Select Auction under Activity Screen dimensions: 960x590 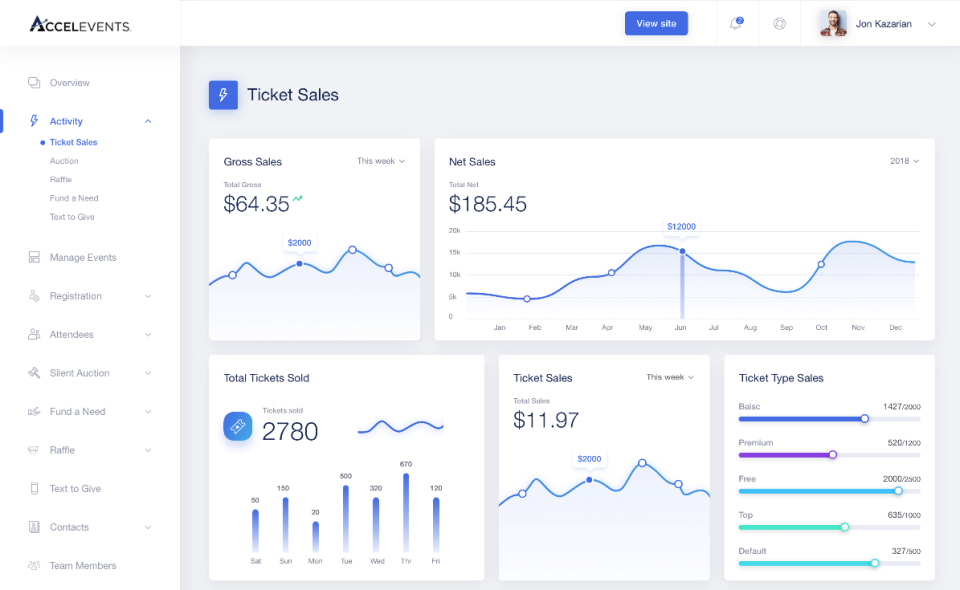click(x=64, y=161)
